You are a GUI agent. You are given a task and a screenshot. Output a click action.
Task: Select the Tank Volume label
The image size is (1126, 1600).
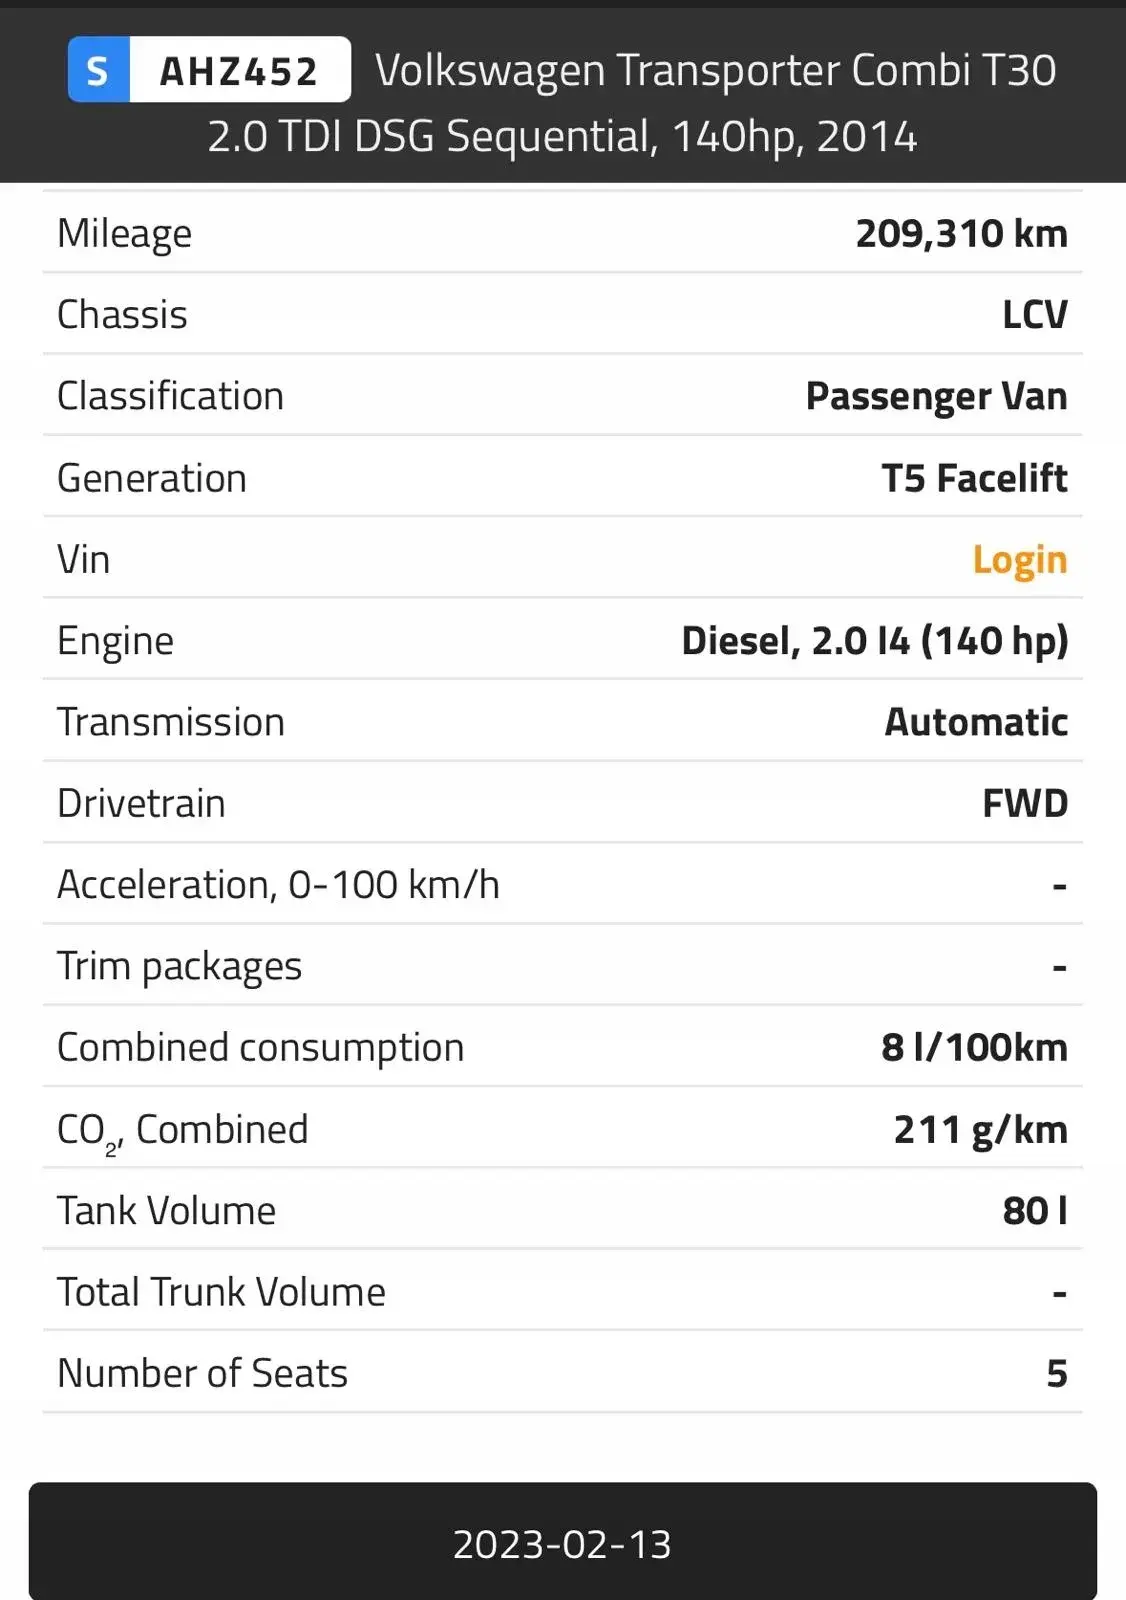click(x=166, y=1211)
